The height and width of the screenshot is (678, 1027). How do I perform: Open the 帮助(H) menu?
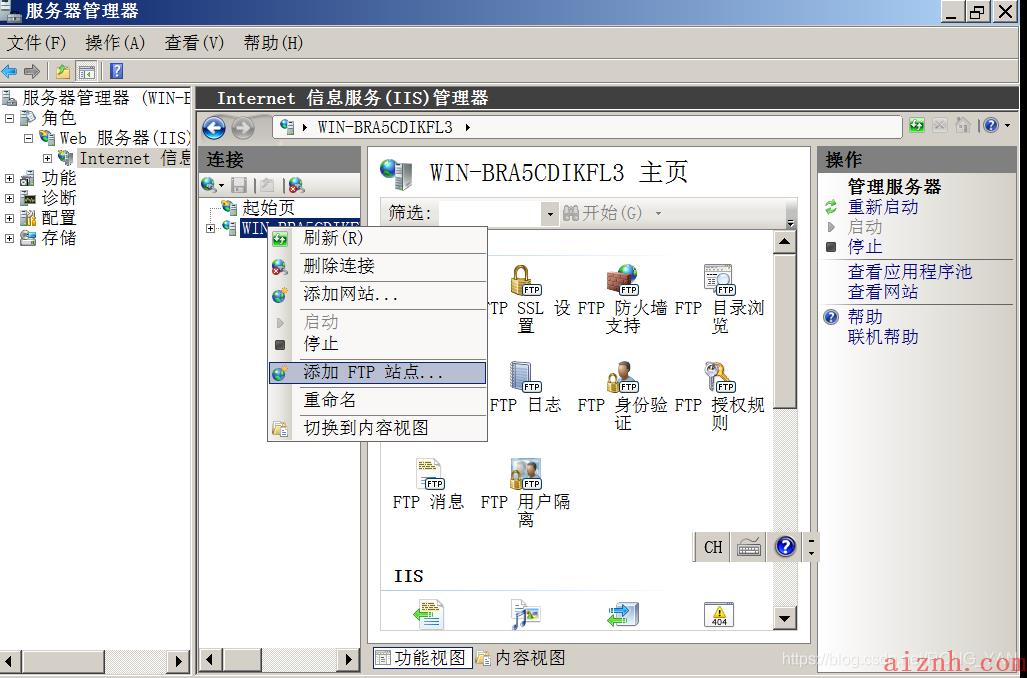pyautogui.click(x=274, y=43)
